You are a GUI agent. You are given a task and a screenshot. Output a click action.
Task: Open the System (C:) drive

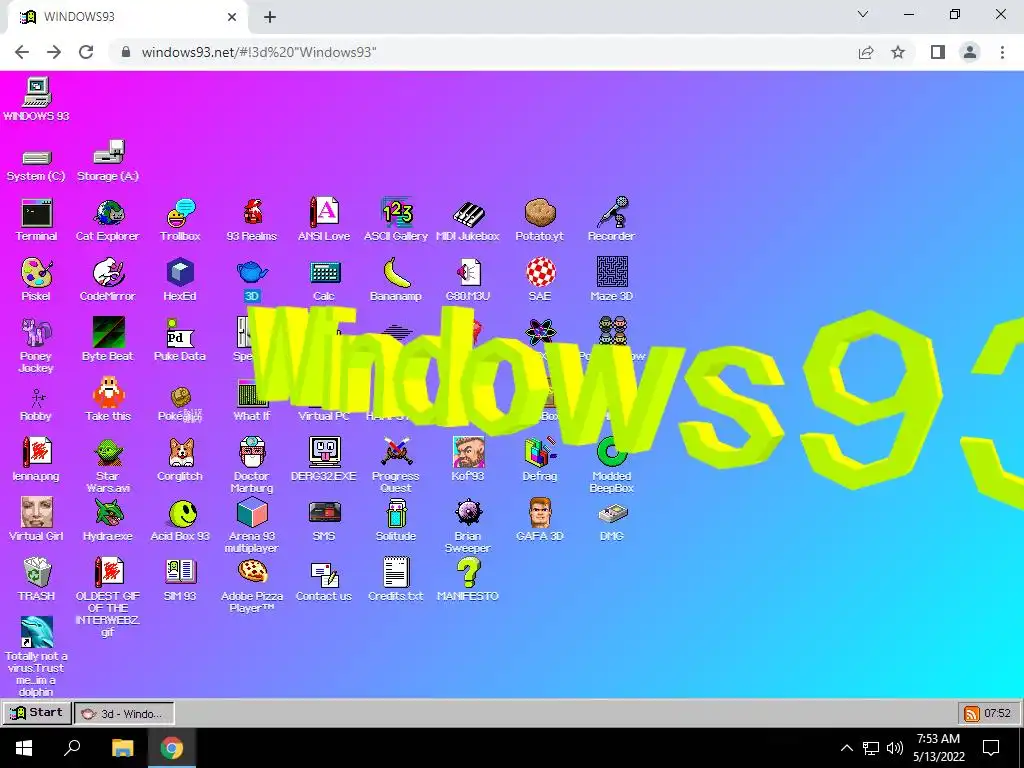tap(37, 157)
